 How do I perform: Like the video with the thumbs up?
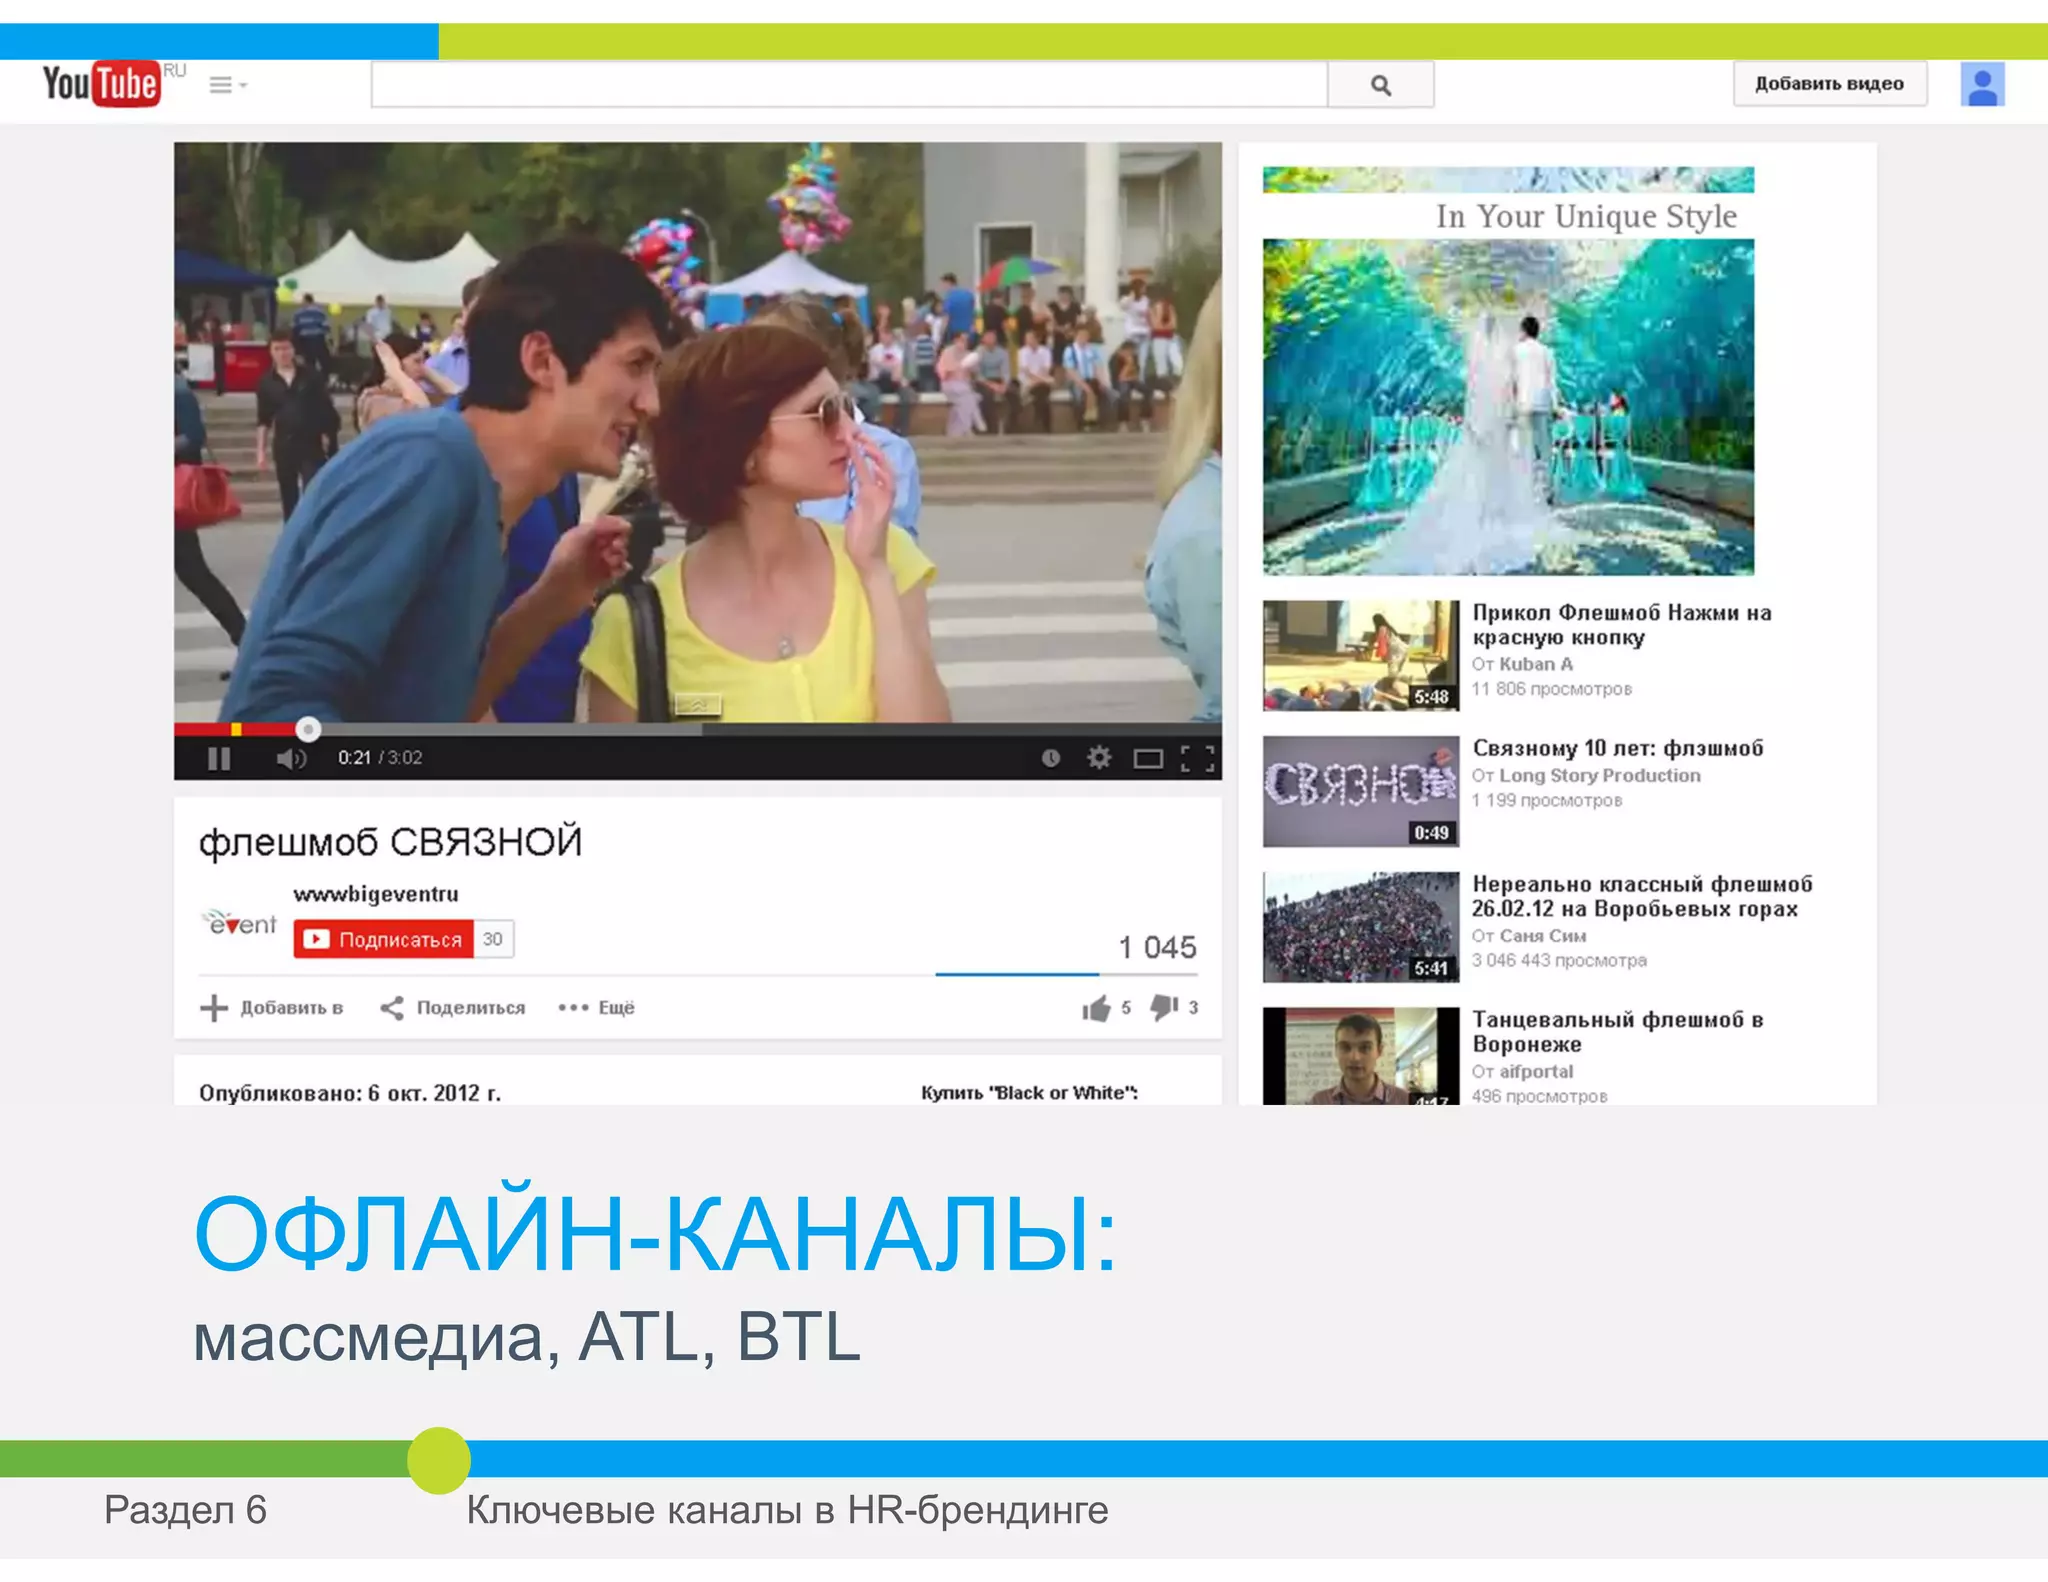[x=1097, y=1008]
